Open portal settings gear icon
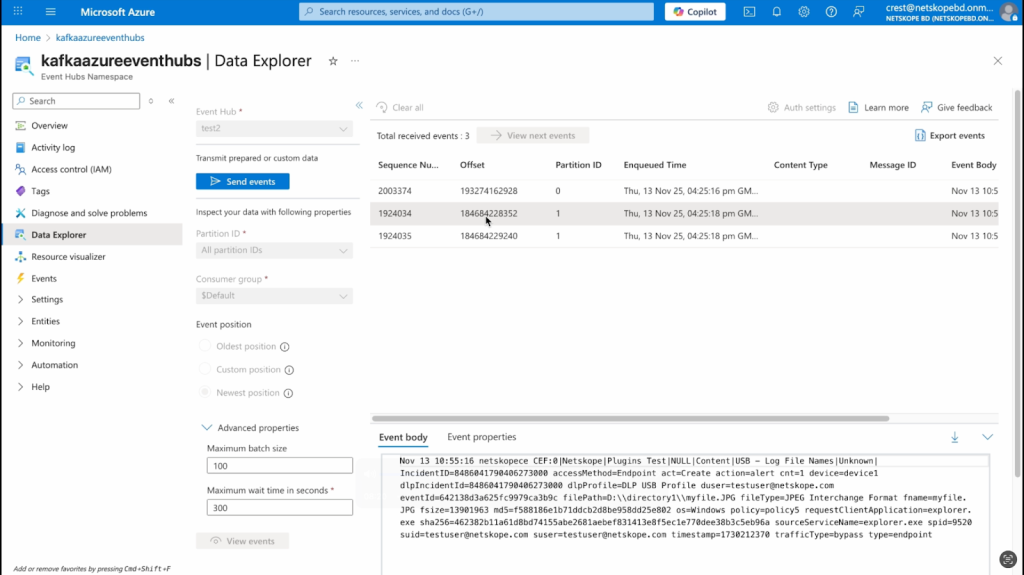This screenshot has height=575, width=1024. click(804, 12)
